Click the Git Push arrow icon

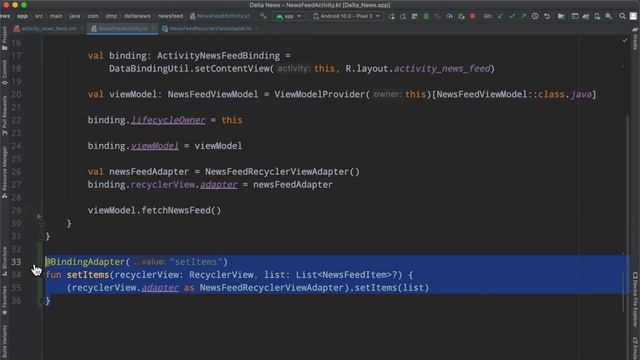[523, 16]
